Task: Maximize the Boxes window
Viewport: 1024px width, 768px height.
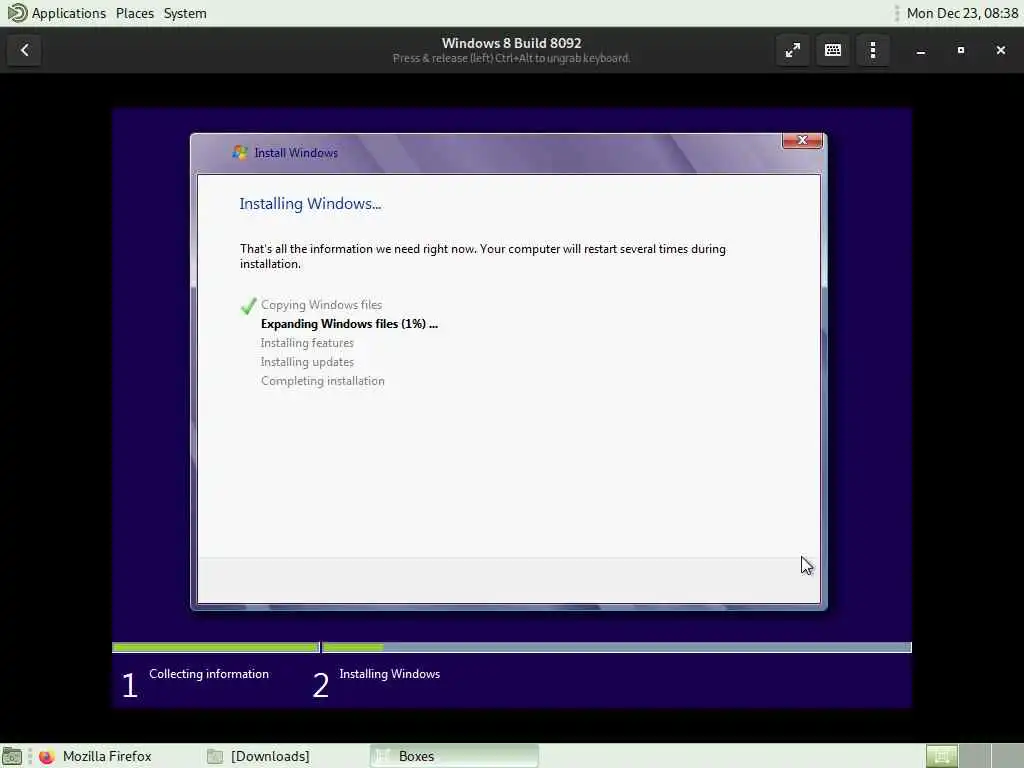Action: [961, 50]
